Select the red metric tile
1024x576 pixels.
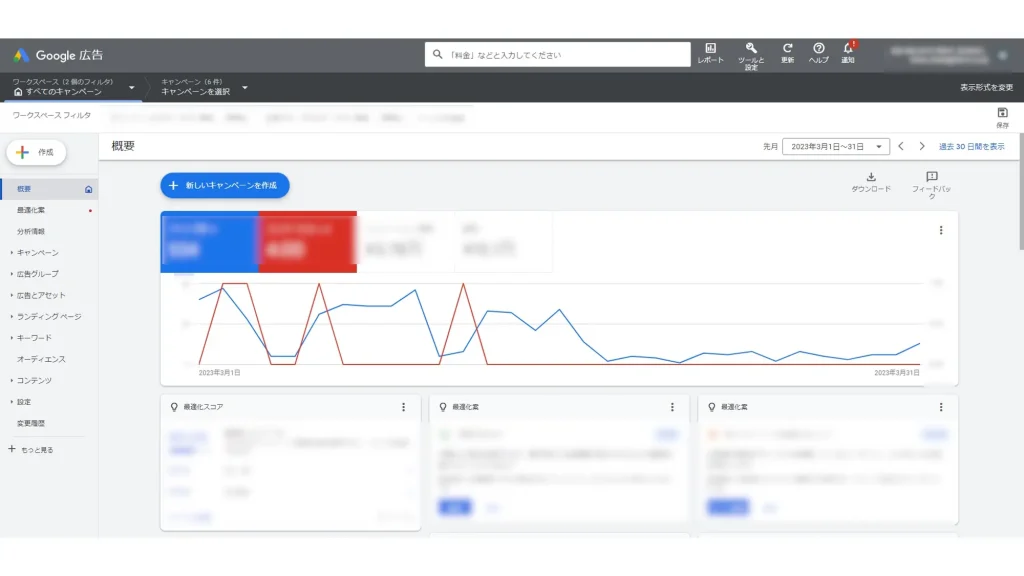(x=307, y=241)
